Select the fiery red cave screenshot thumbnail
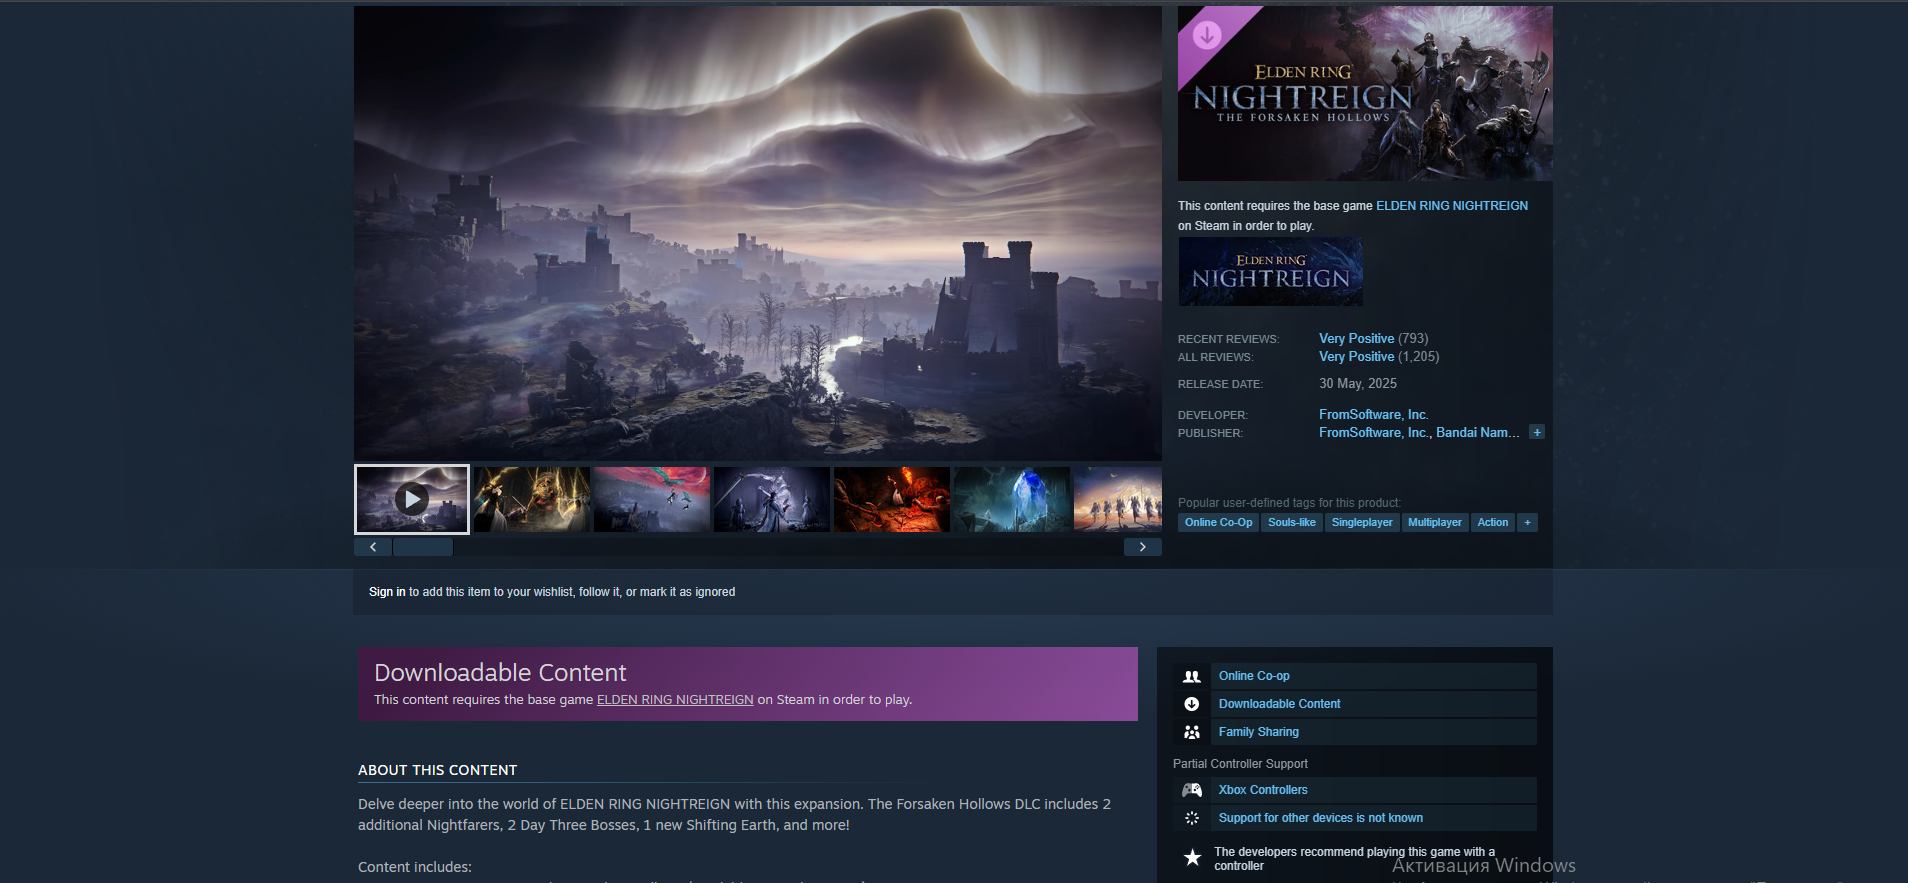 [x=892, y=499]
